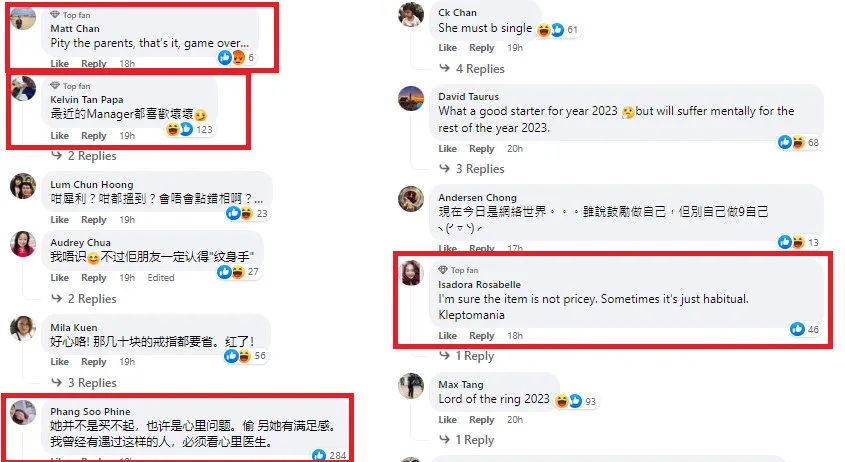
Task: Reply to Audrey Chua's comment
Action: pos(94,278)
